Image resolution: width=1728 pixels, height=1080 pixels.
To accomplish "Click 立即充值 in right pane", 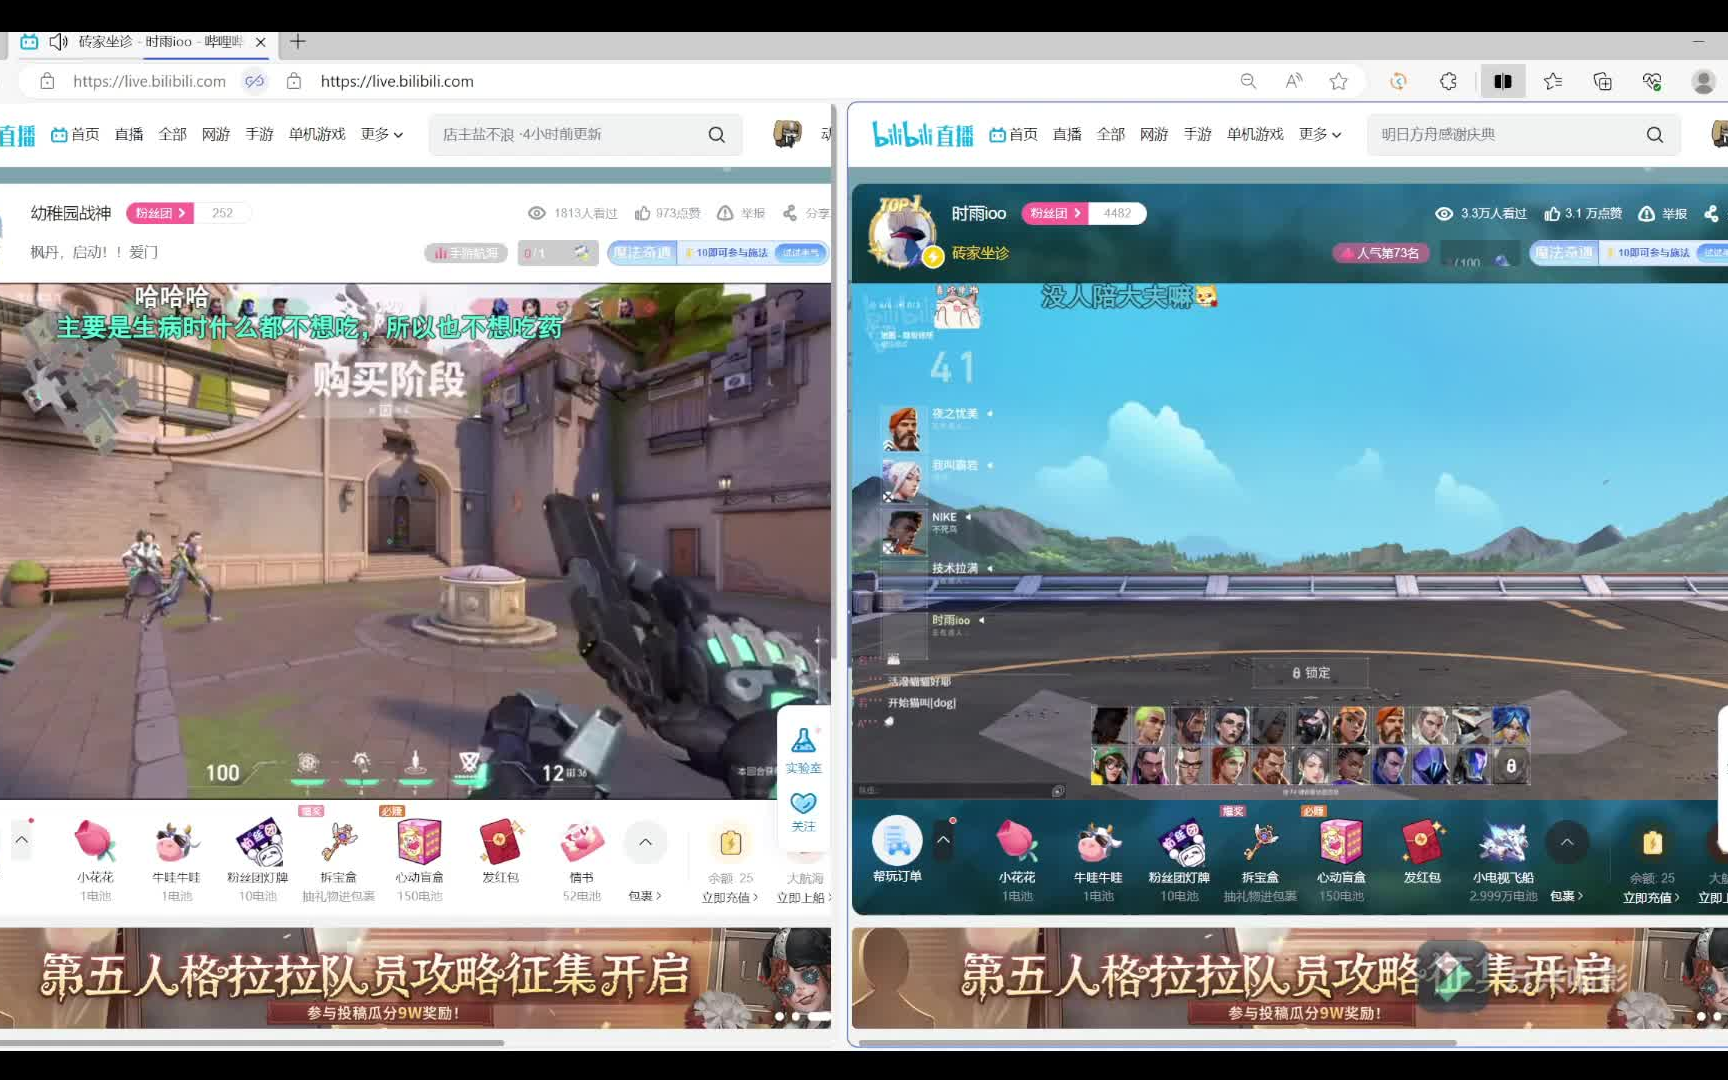I will click(x=1651, y=897).
